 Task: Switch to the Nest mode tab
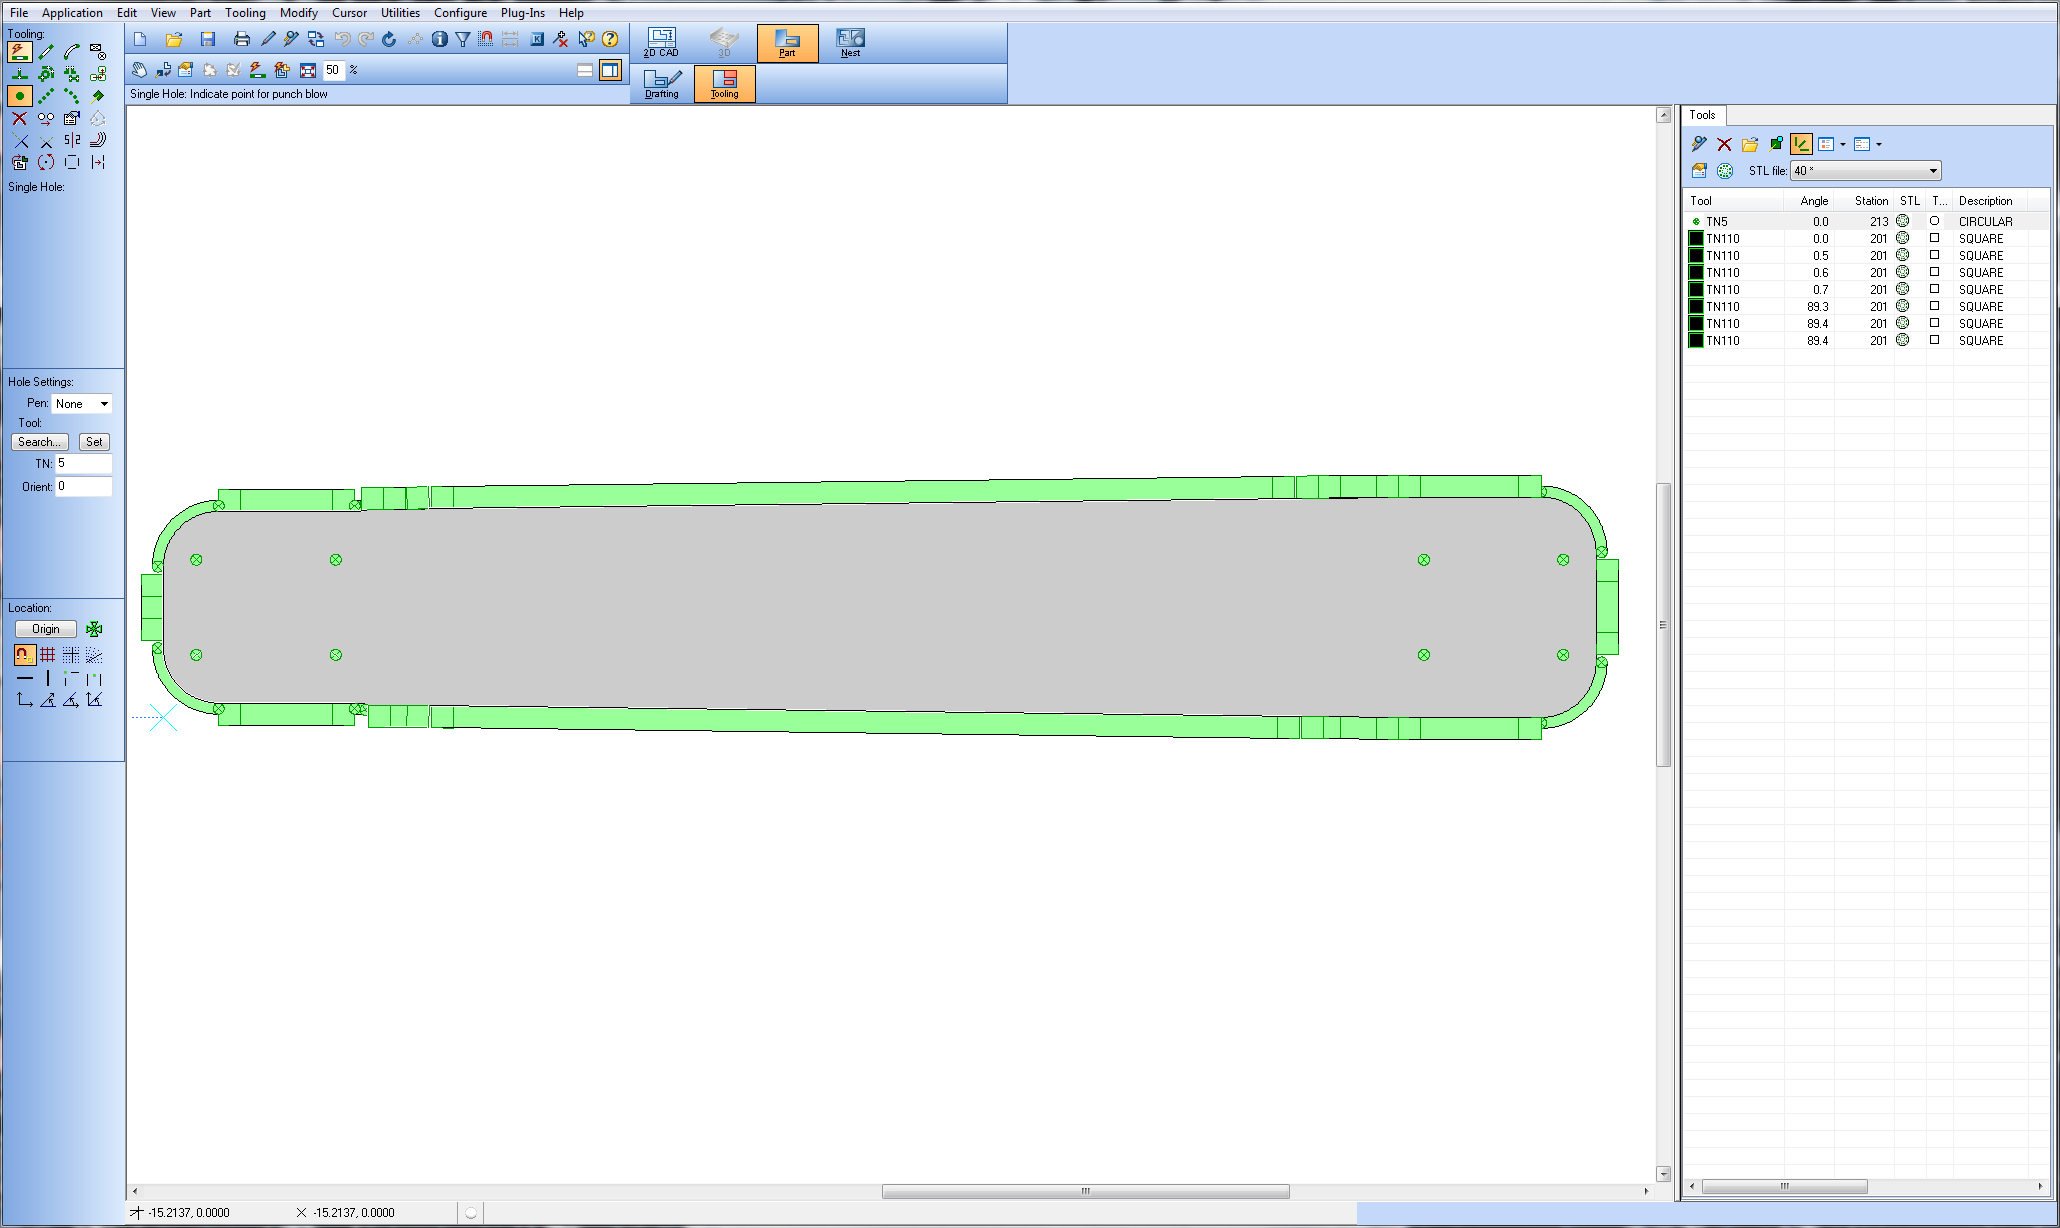point(850,43)
